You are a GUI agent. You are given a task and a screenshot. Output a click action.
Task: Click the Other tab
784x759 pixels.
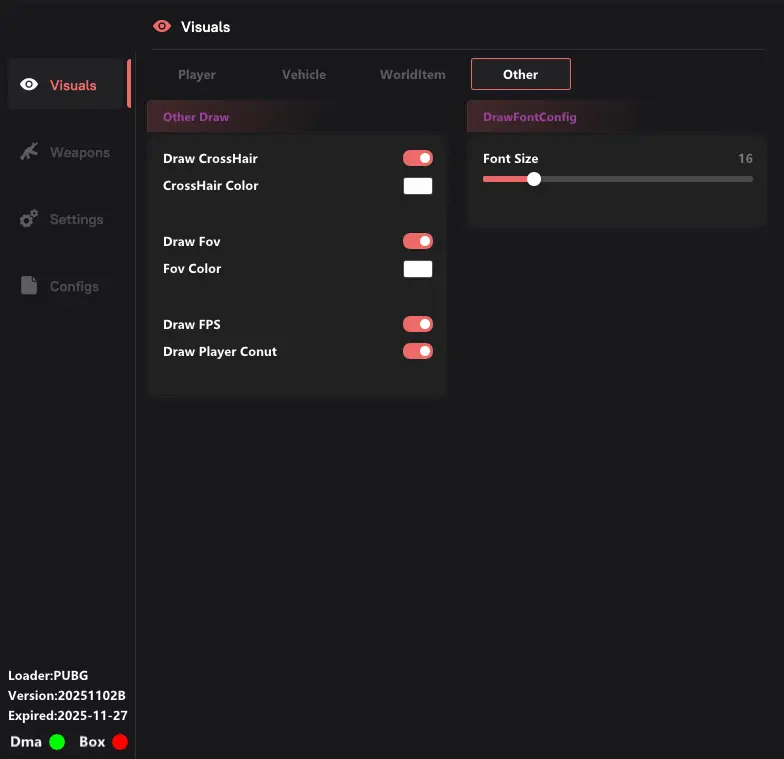click(521, 75)
